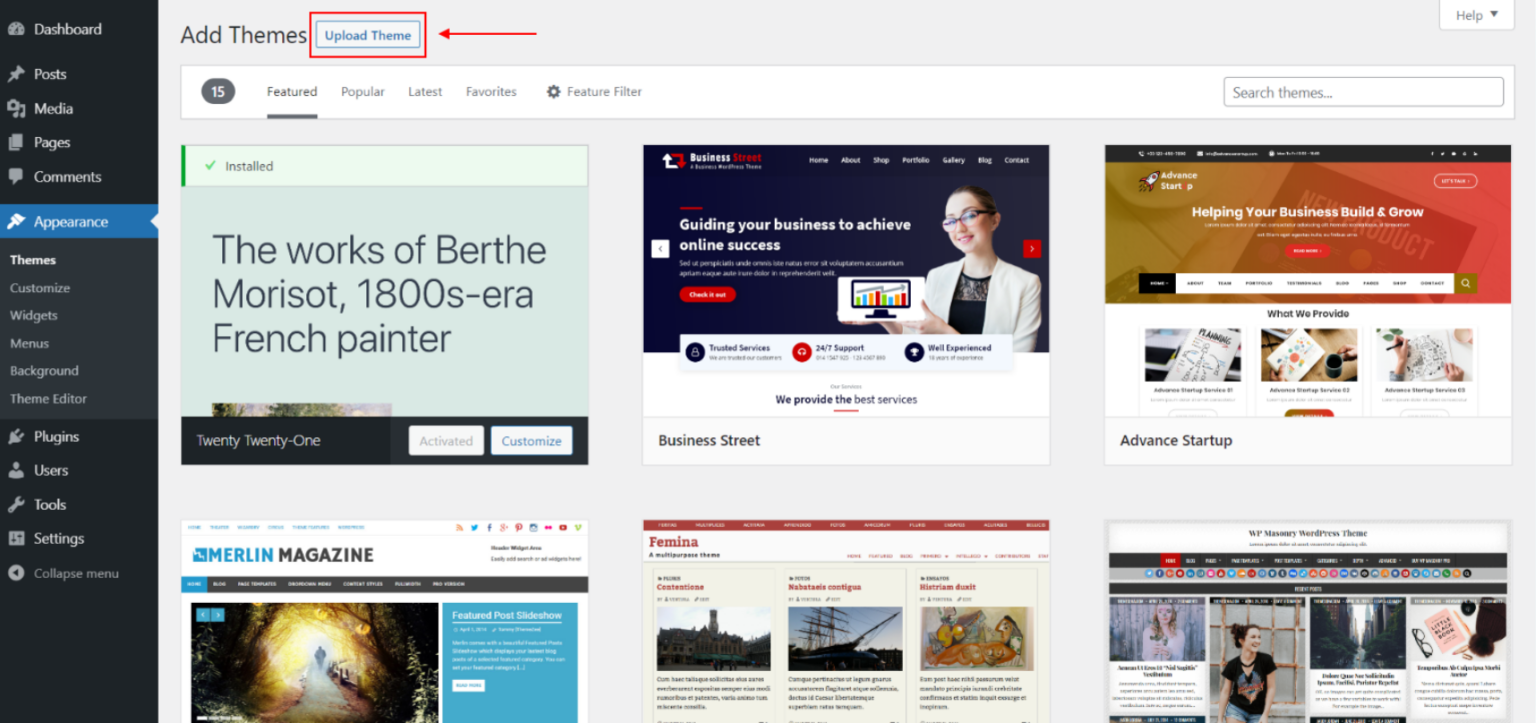Customize the Twenty Twenty-One theme

pos(531,440)
